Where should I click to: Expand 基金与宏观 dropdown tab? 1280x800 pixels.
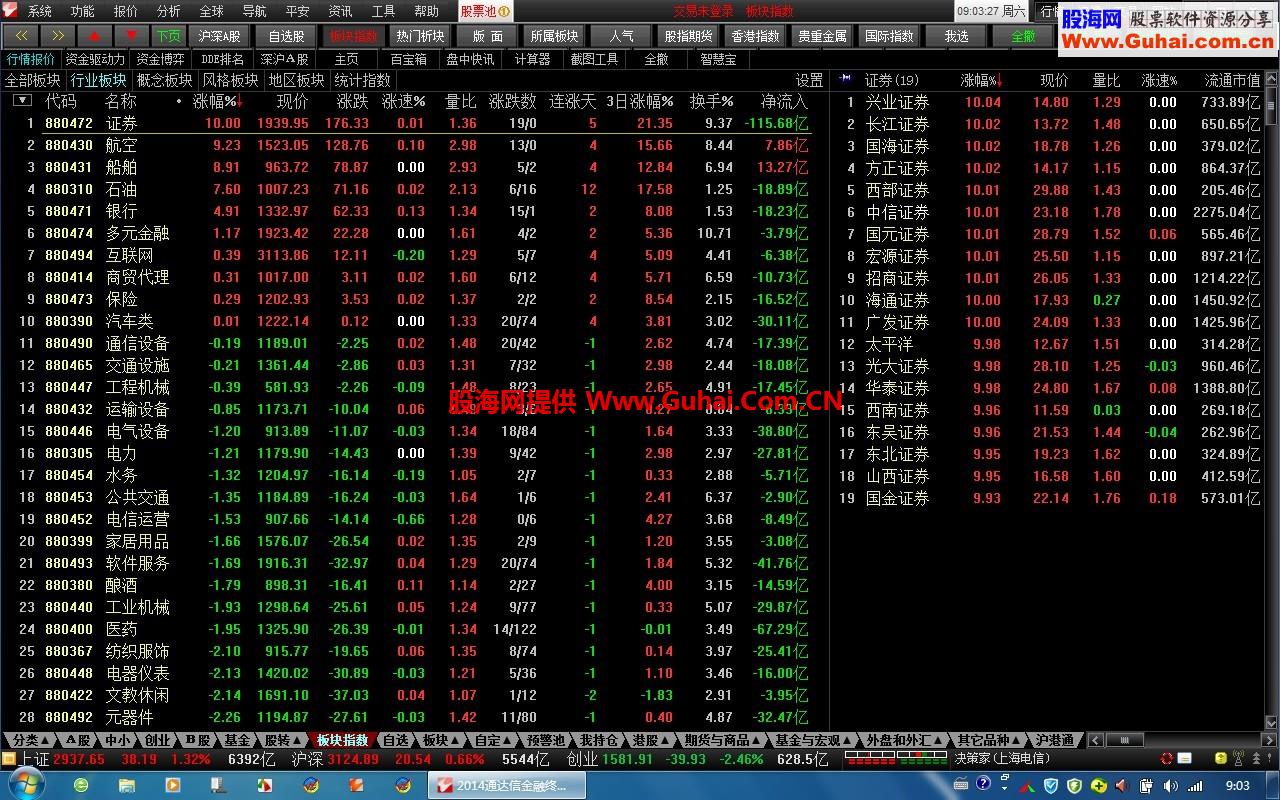[x=814, y=740]
